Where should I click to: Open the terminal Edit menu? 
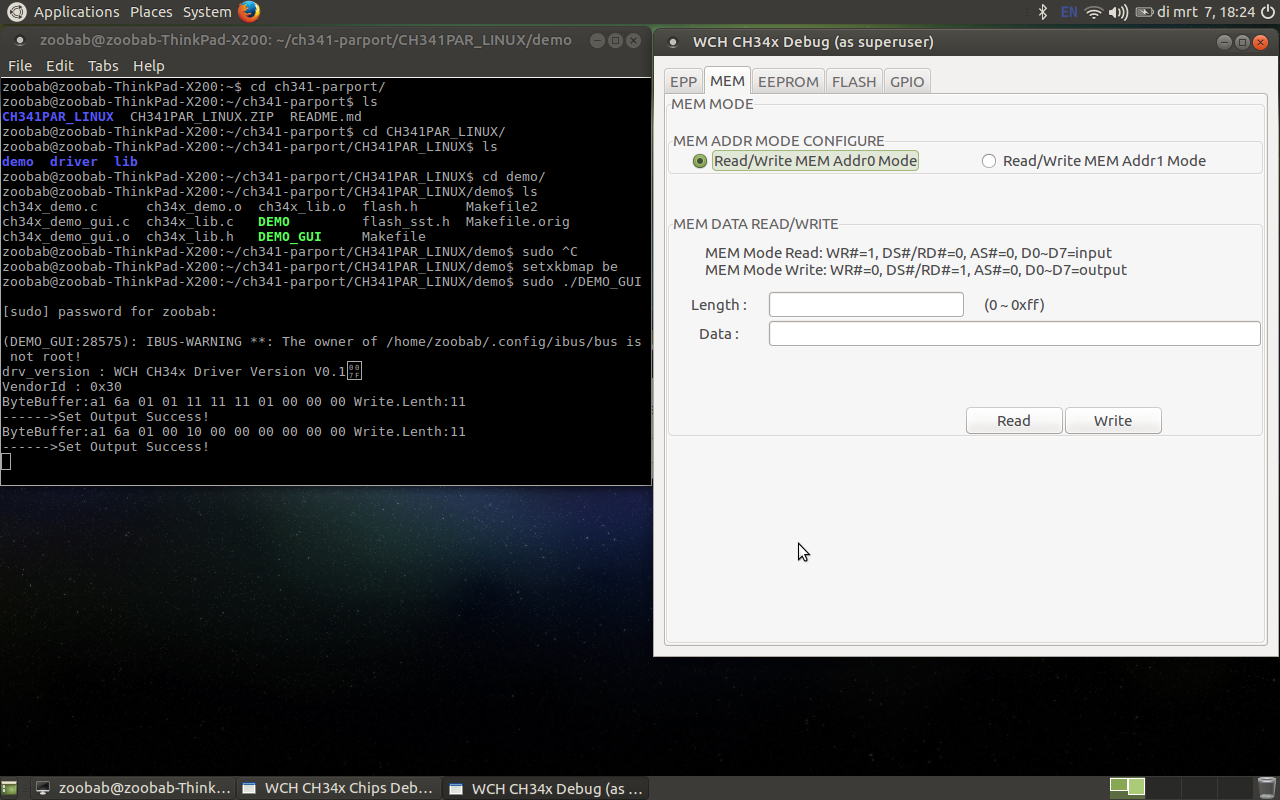60,66
